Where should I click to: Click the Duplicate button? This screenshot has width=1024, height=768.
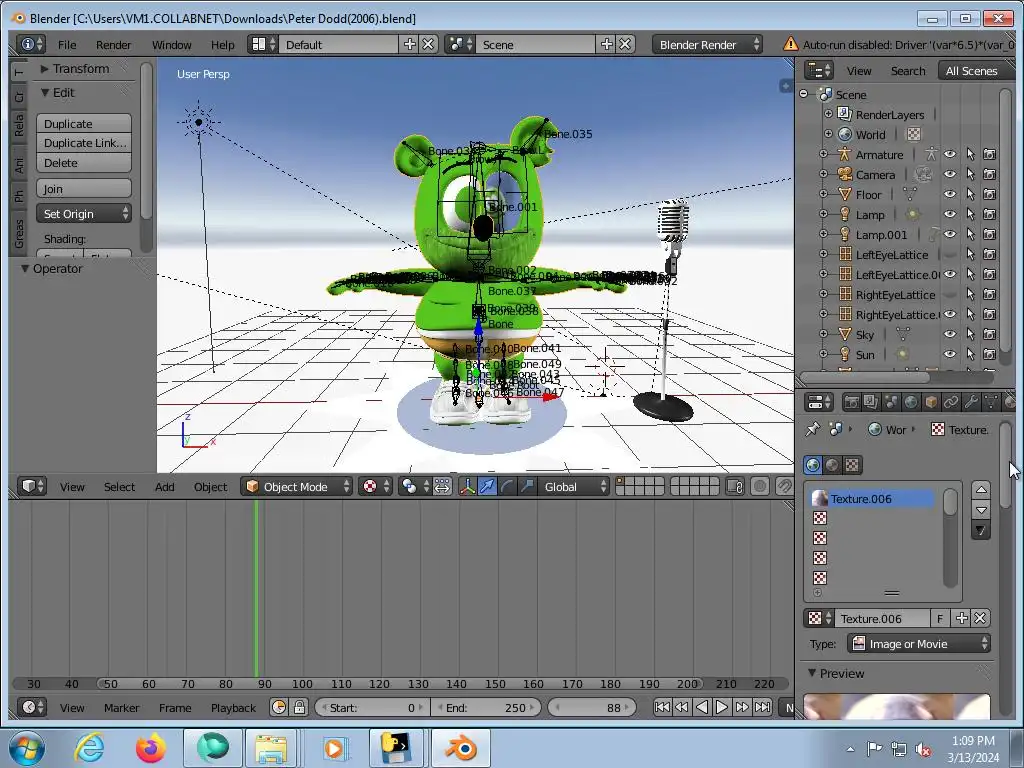coord(84,123)
